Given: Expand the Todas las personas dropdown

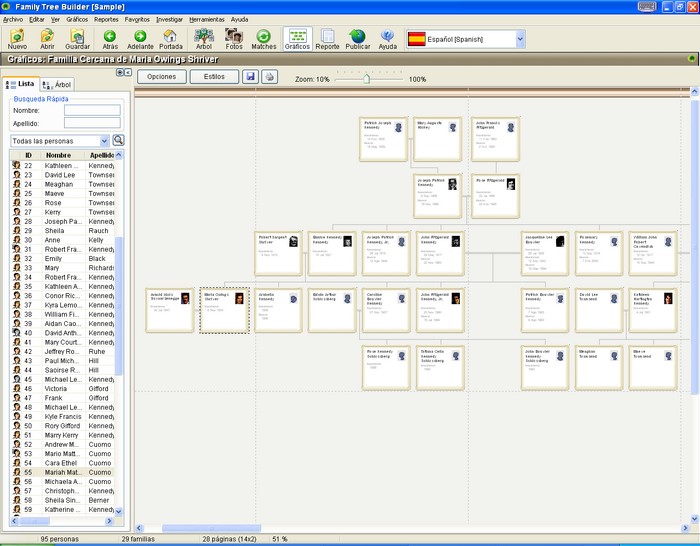Looking at the screenshot, I should point(104,141).
